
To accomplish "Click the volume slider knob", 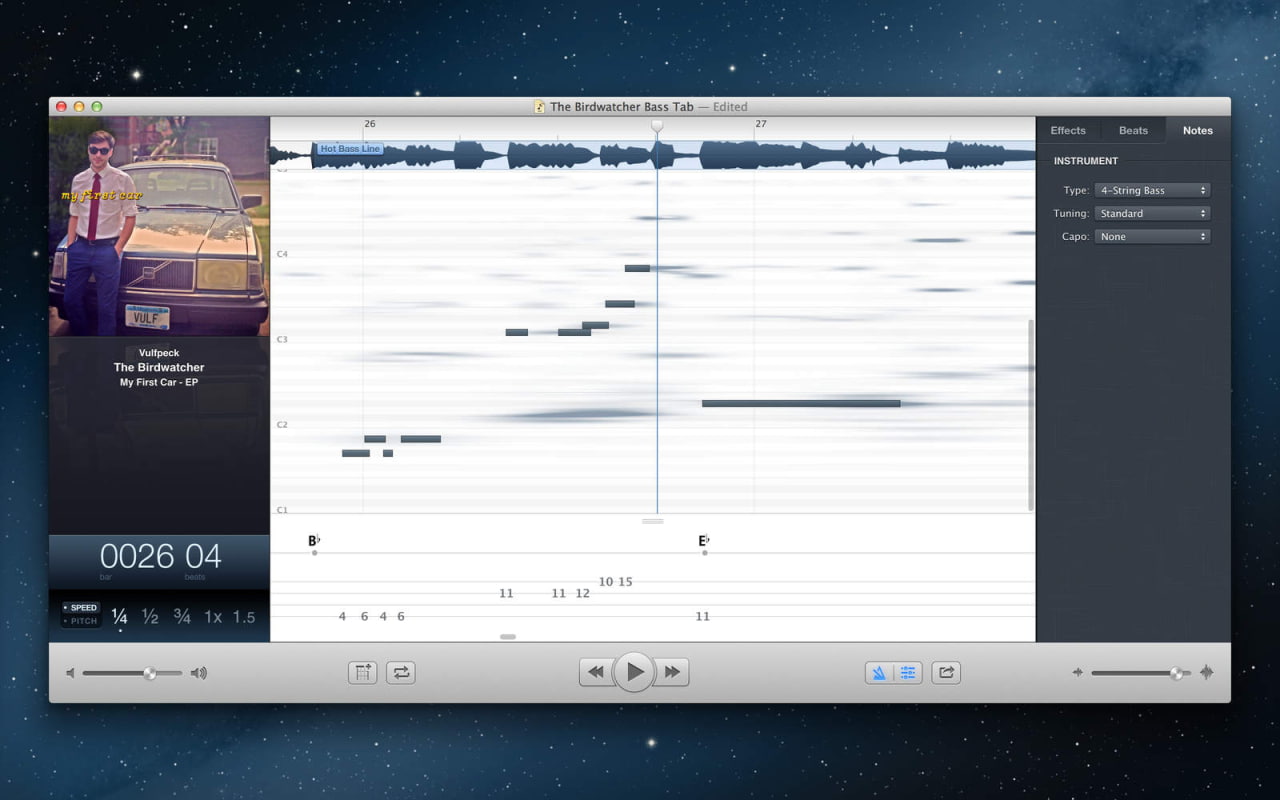I will click(x=150, y=673).
